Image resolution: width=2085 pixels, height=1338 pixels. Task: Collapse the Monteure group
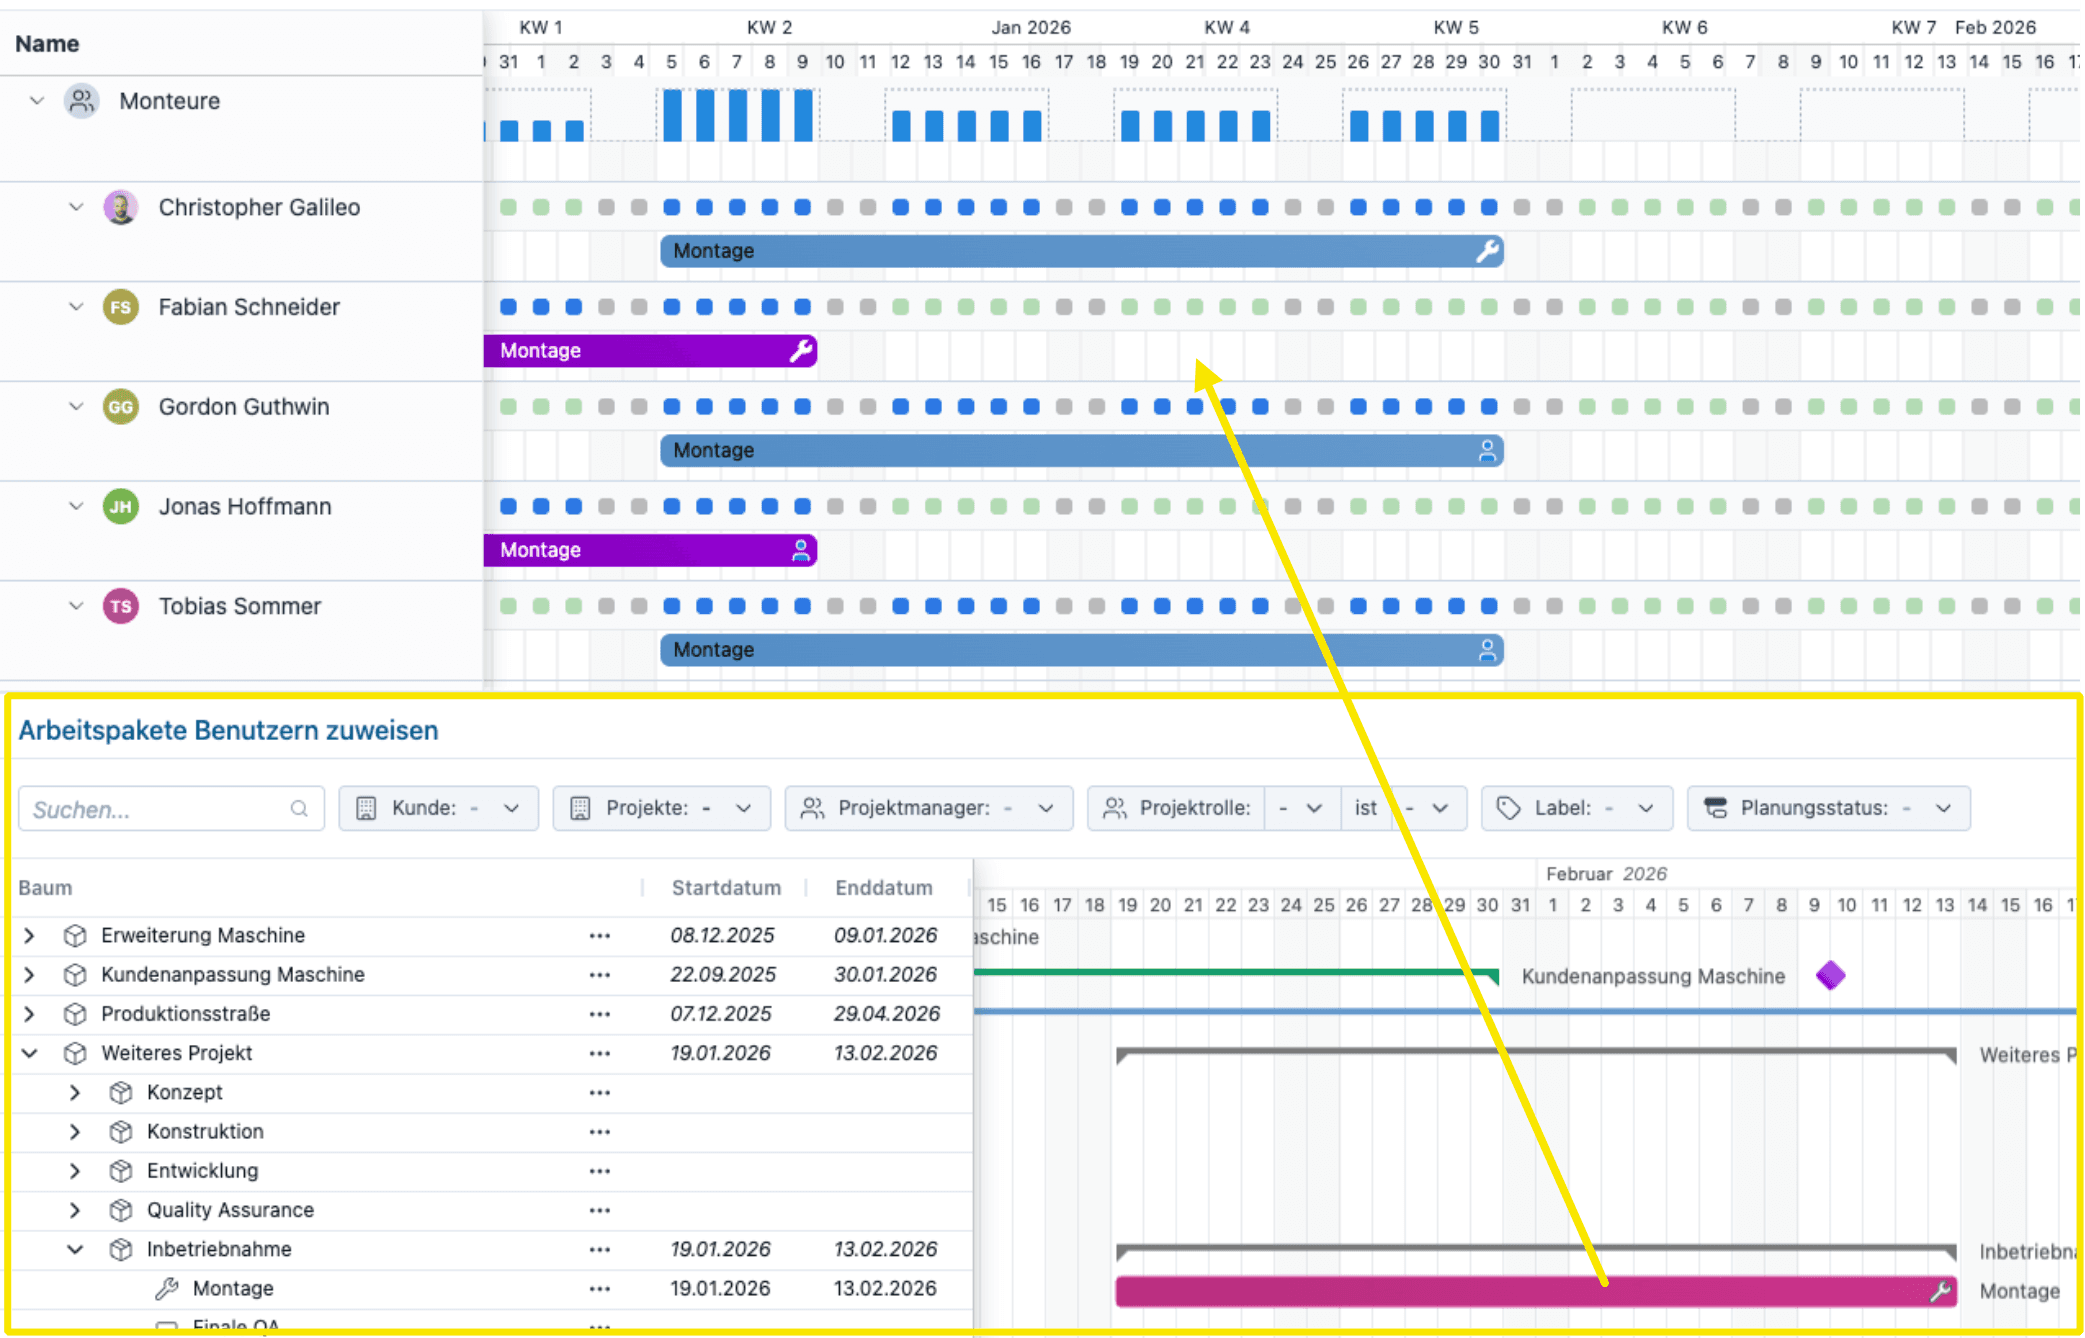(37, 101)
